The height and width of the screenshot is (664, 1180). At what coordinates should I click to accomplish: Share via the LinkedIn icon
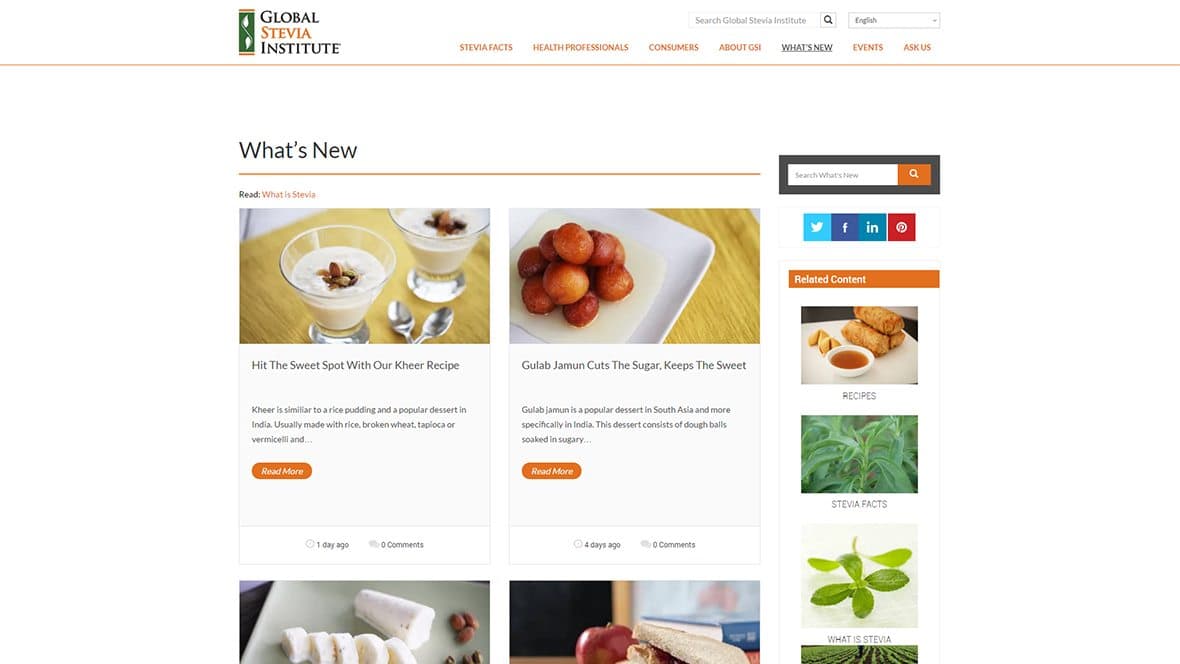pyautogui.click(x=872, y=227)
